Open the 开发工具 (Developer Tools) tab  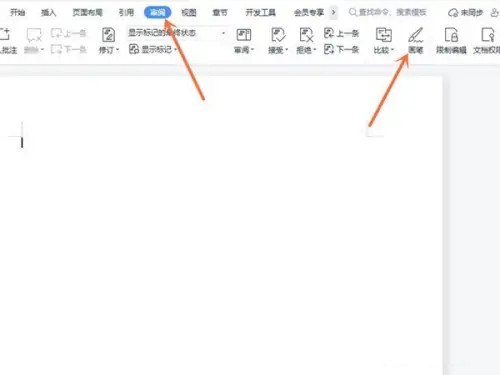[x=260, y=13]
